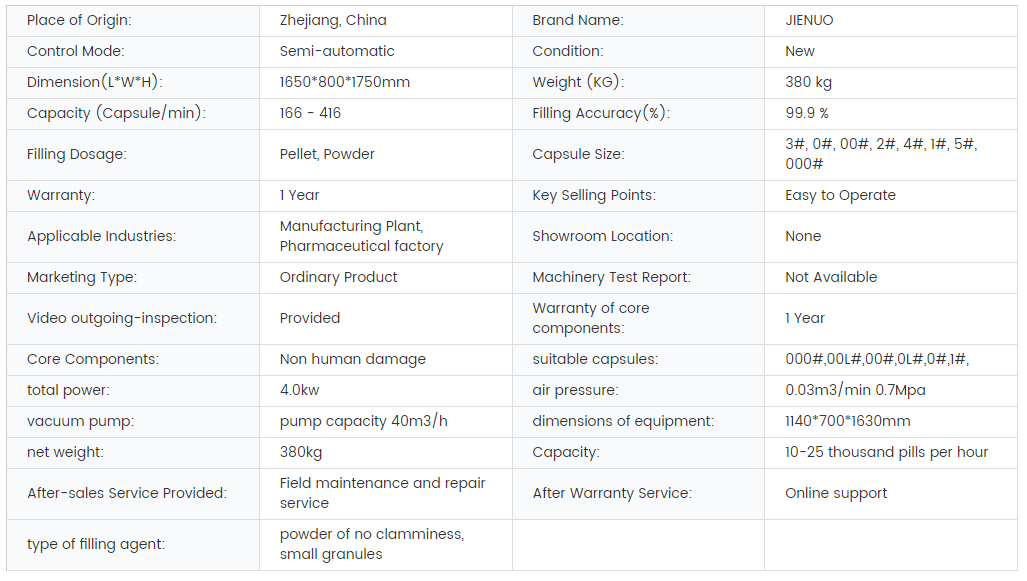This screenshot has width=1027, height=581.
Task: Select the Semi-automatic control mode value
Action: click(x=337, y=51)
